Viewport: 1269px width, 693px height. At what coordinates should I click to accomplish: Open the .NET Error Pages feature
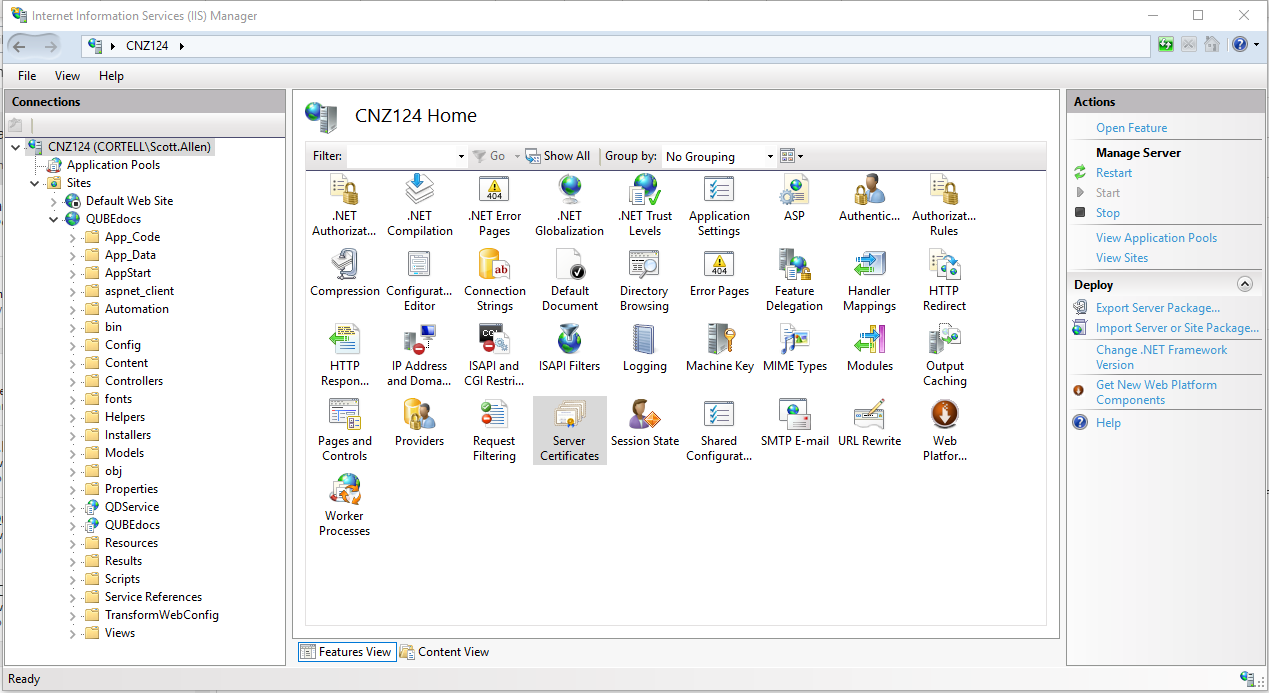(494, 204)
